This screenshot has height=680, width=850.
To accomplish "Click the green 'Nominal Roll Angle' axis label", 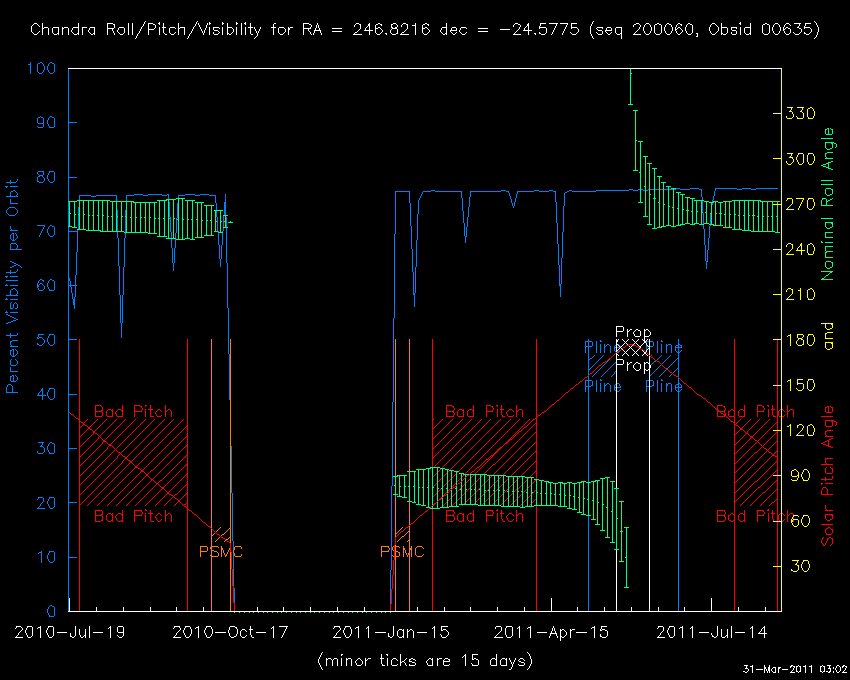I will [x=827, y=204].
